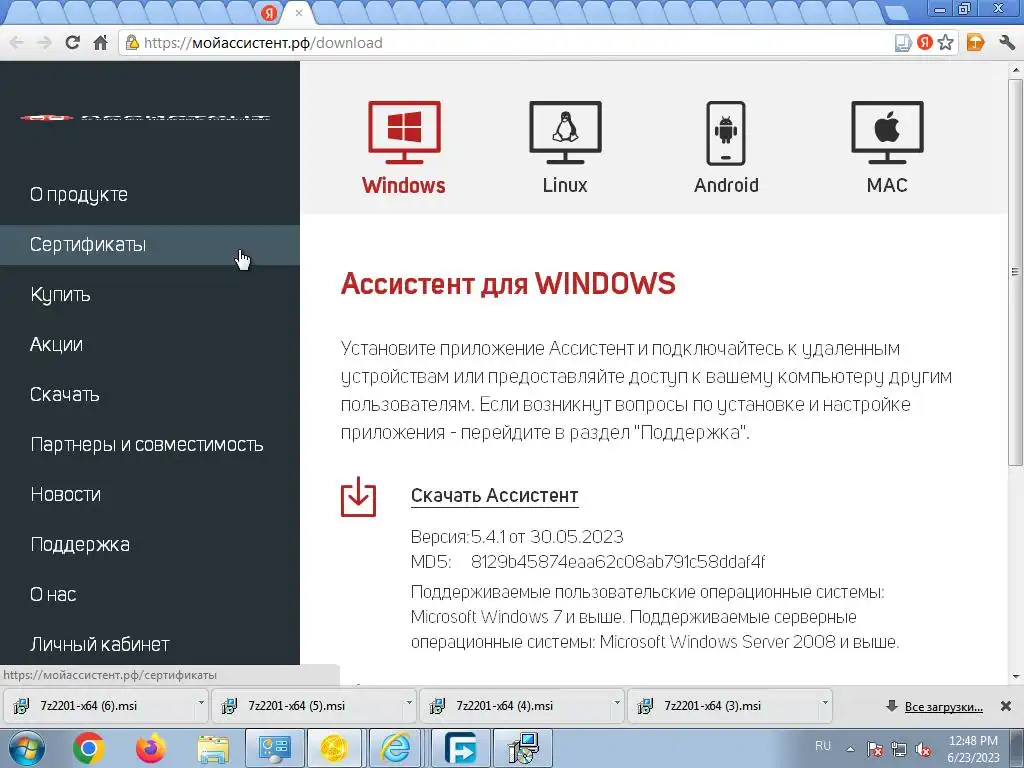Open the Скачать sidebar menu item
Screen dimensions: 1024x768
click(65, 394)
